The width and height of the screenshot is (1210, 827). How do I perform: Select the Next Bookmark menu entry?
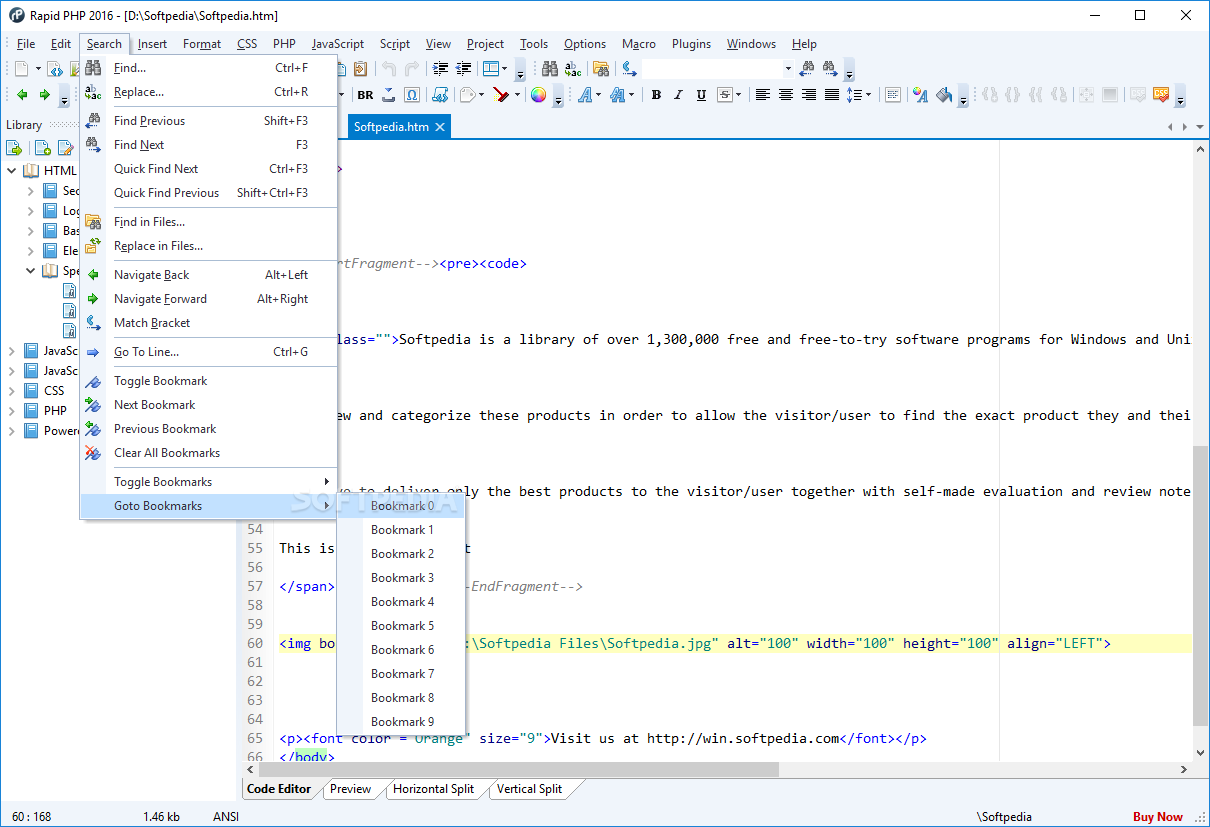click(x=209, y=405)
